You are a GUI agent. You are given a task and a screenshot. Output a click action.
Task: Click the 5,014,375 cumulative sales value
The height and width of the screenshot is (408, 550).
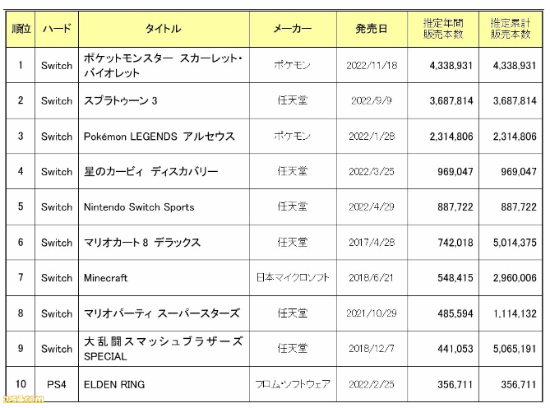515,242
